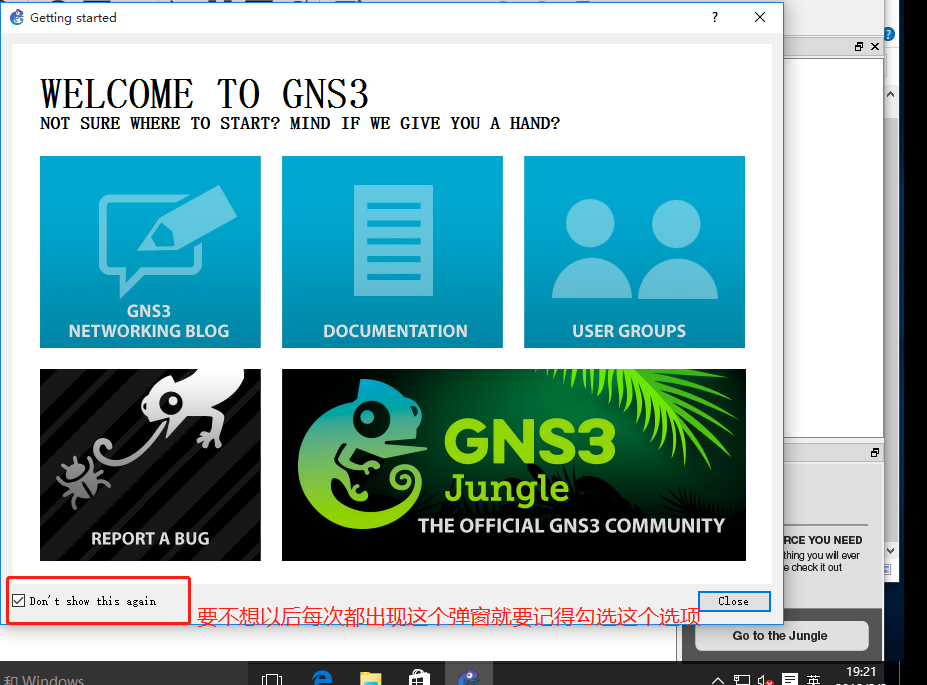Show hidden system tray icons
Image resolution: width=927 pixels, height=685 pixels.
coord(718,680)
